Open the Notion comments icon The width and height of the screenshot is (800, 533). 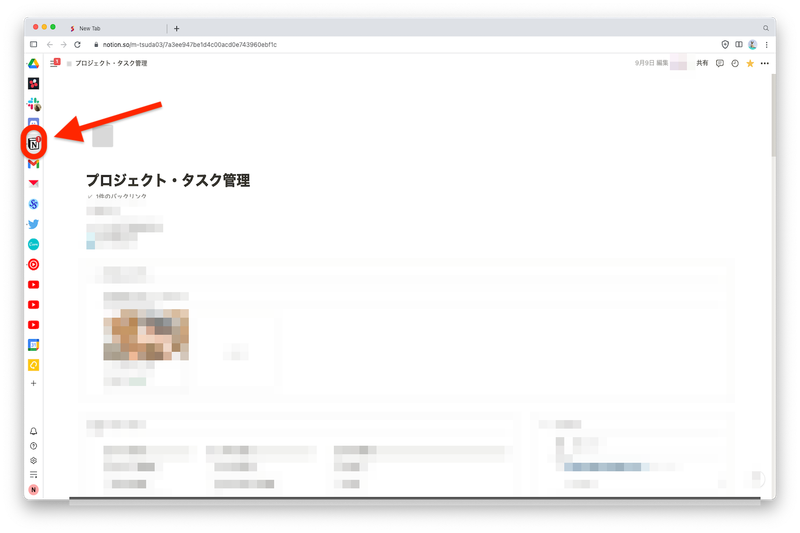(720, 63)
